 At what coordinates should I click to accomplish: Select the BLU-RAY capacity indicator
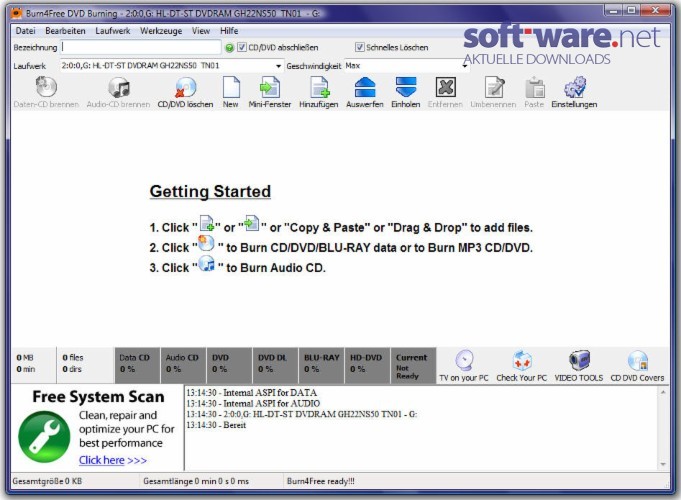click(321, 365)
